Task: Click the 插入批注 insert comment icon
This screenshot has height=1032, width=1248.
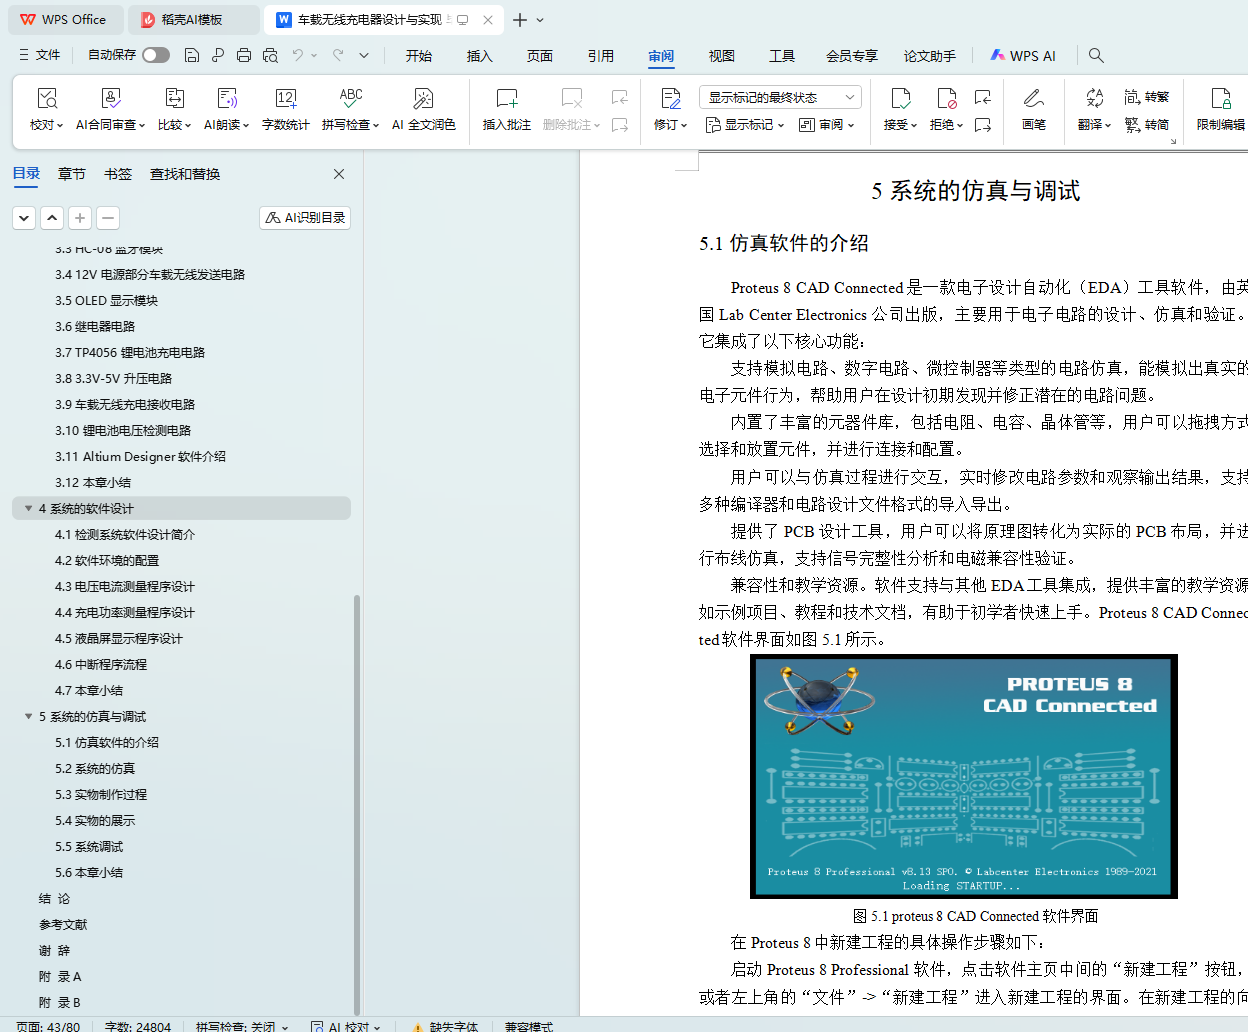Action: [506, 99]
